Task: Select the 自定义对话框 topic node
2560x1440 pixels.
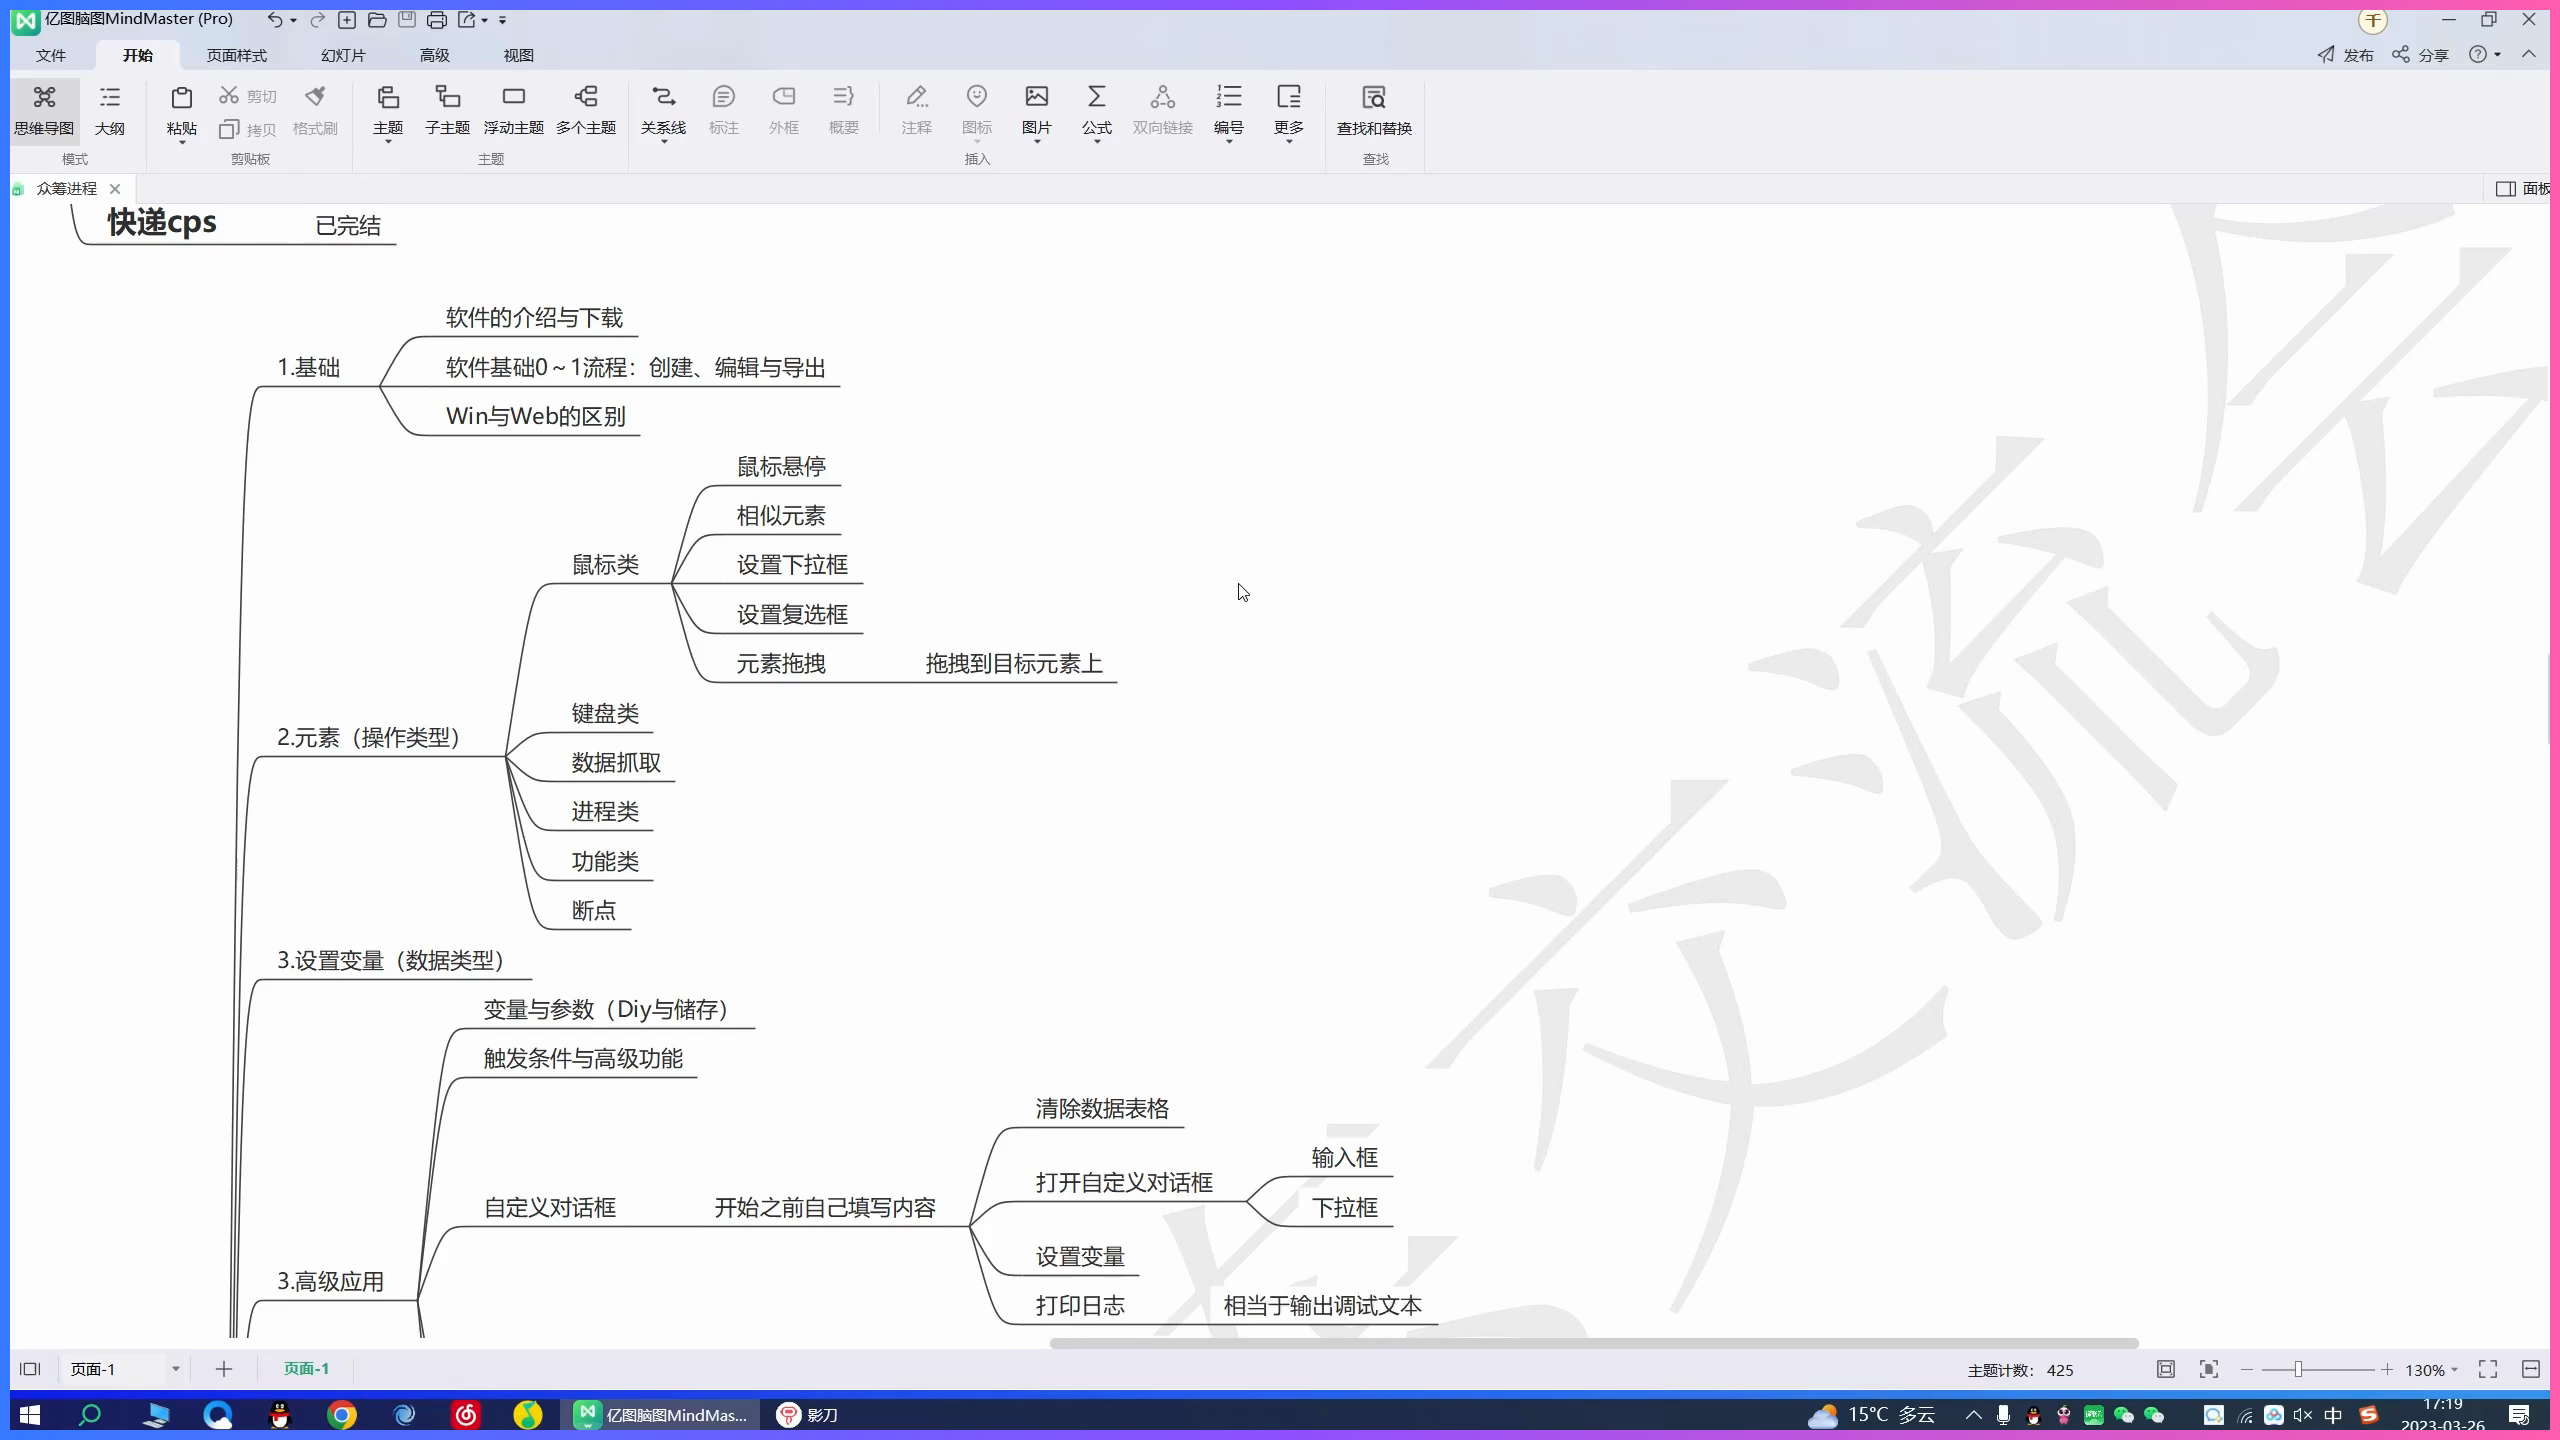Action: [x=550, y=1208]
